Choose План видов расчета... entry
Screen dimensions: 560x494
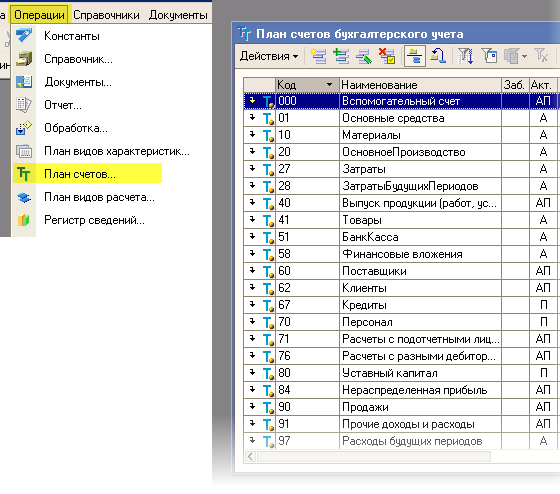click(99, 197)
